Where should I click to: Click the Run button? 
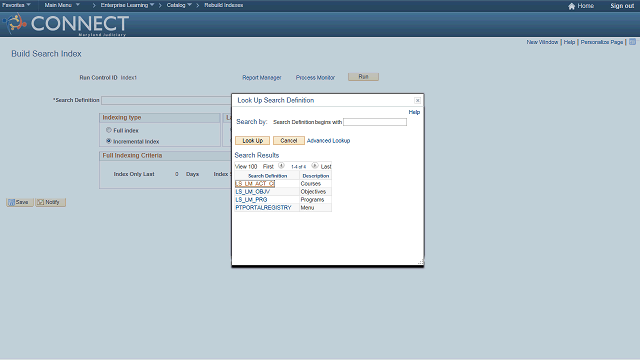click(363, 77)
